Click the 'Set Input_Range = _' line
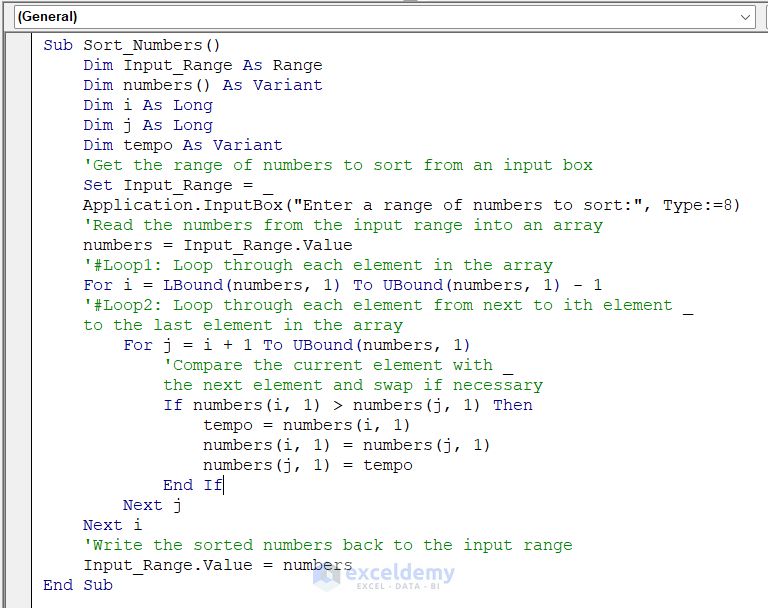The width and height of the screenshot is (768, 608). [x=178, y=185]
